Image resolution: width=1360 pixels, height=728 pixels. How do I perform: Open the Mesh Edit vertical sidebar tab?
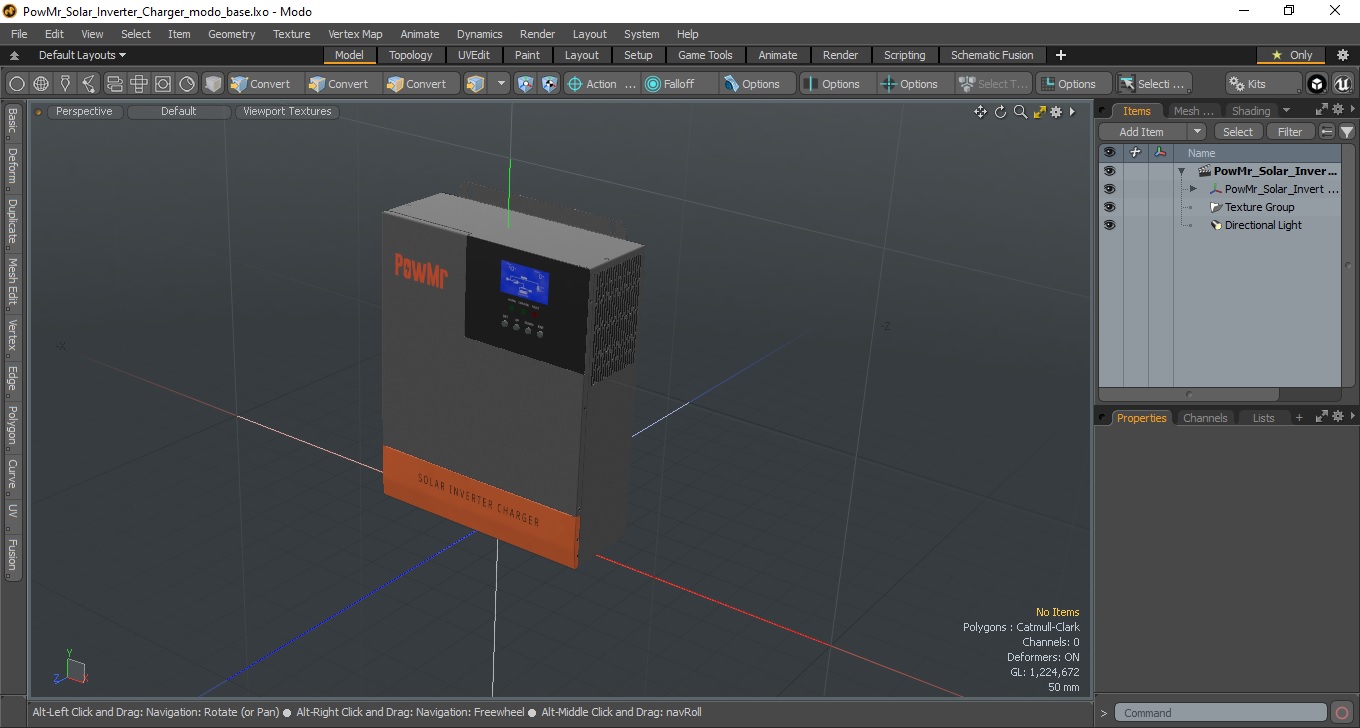click(13, 281)
